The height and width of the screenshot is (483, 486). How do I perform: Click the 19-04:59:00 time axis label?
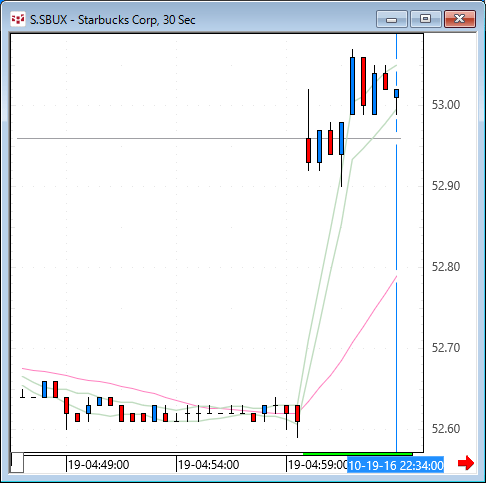(x=317, y=465)
